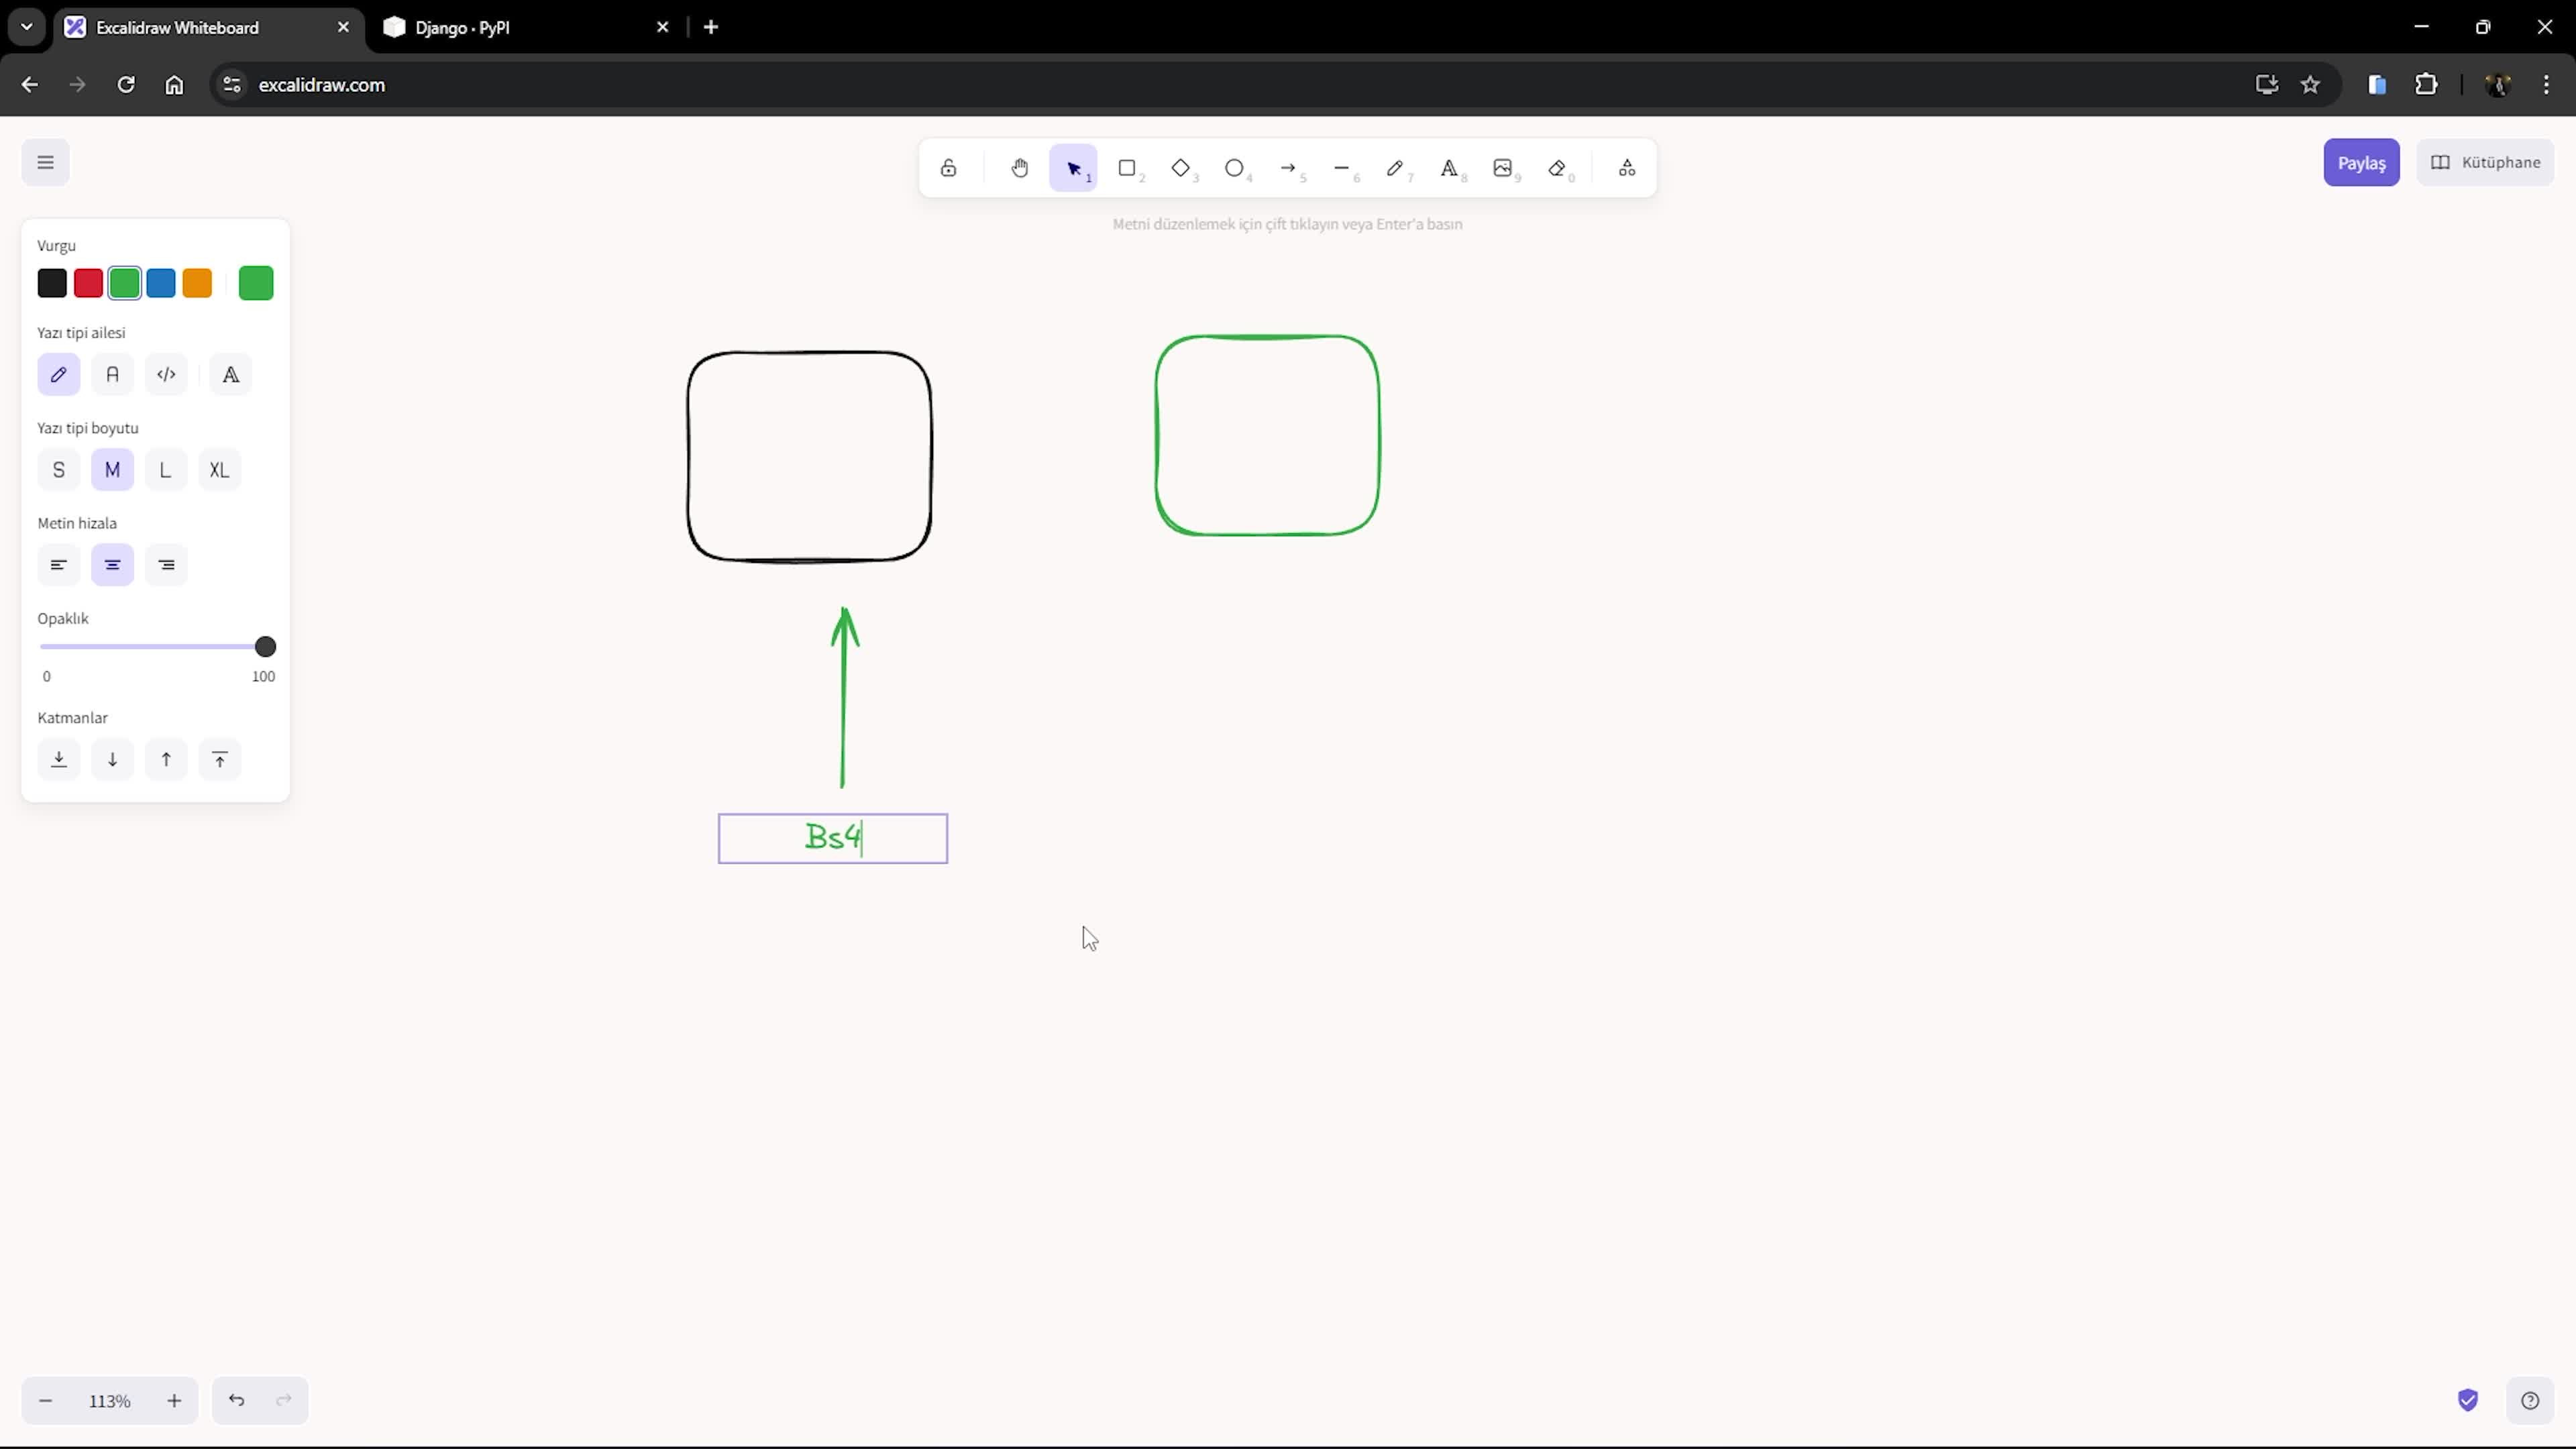
Task: Click the 113% zoom reset value
Action: [109, 1401]
